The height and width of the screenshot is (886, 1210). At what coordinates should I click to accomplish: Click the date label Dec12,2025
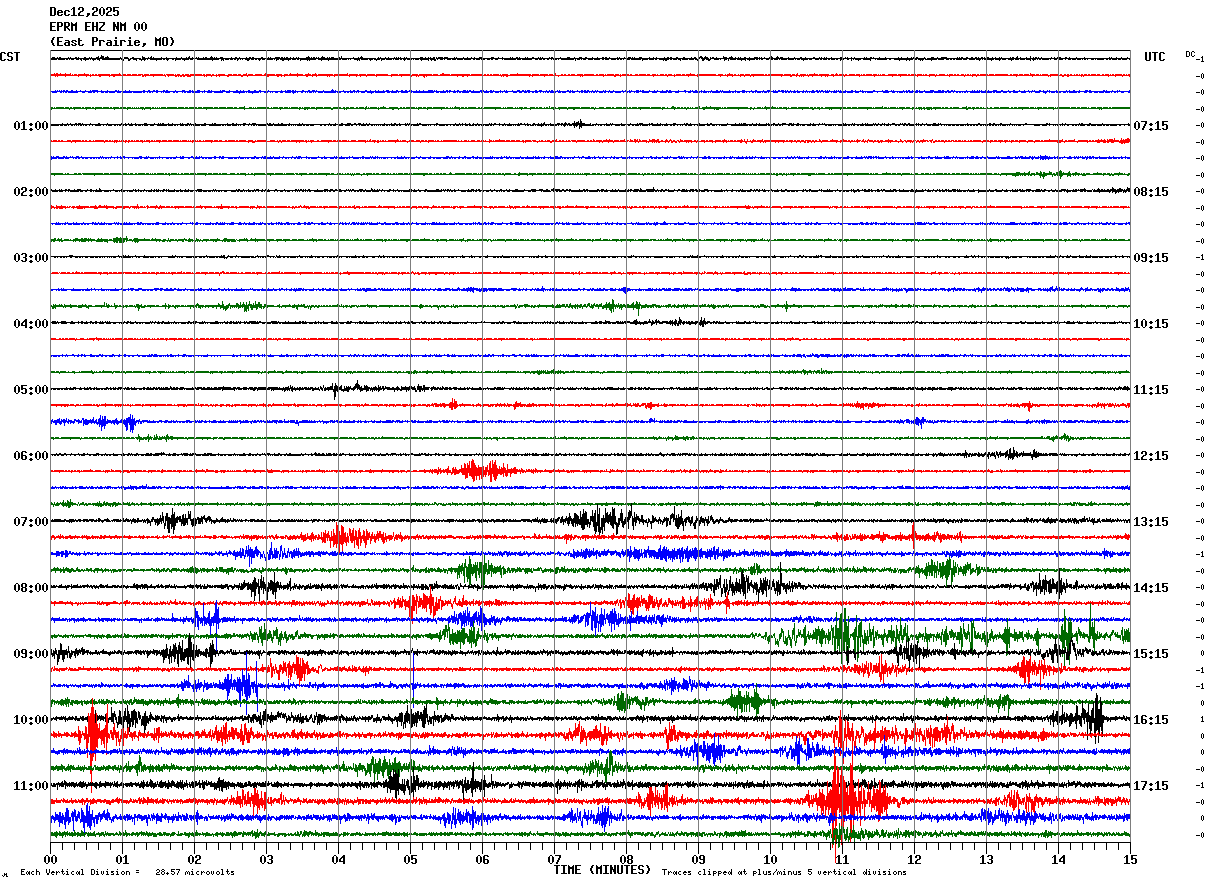coord(84,12)
